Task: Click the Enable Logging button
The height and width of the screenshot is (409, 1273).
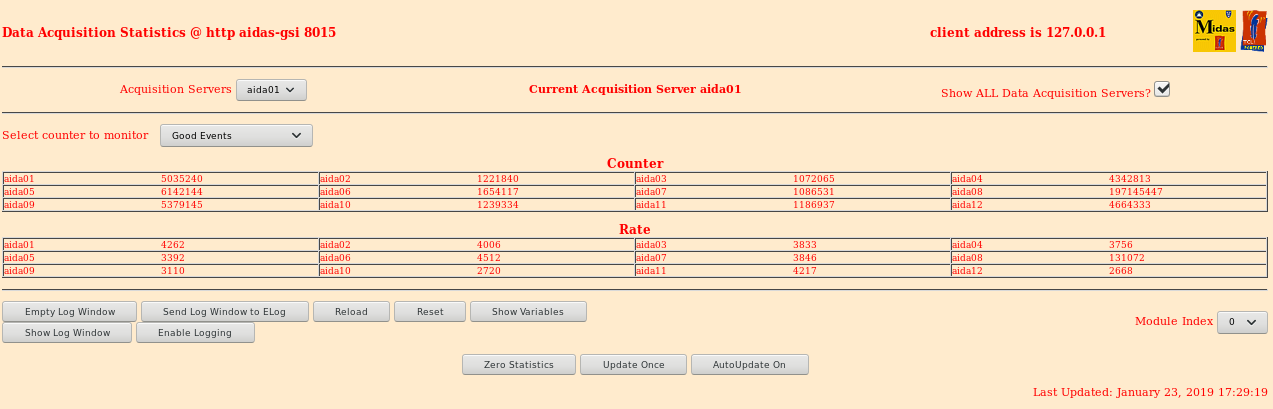Action: [195, 333]
